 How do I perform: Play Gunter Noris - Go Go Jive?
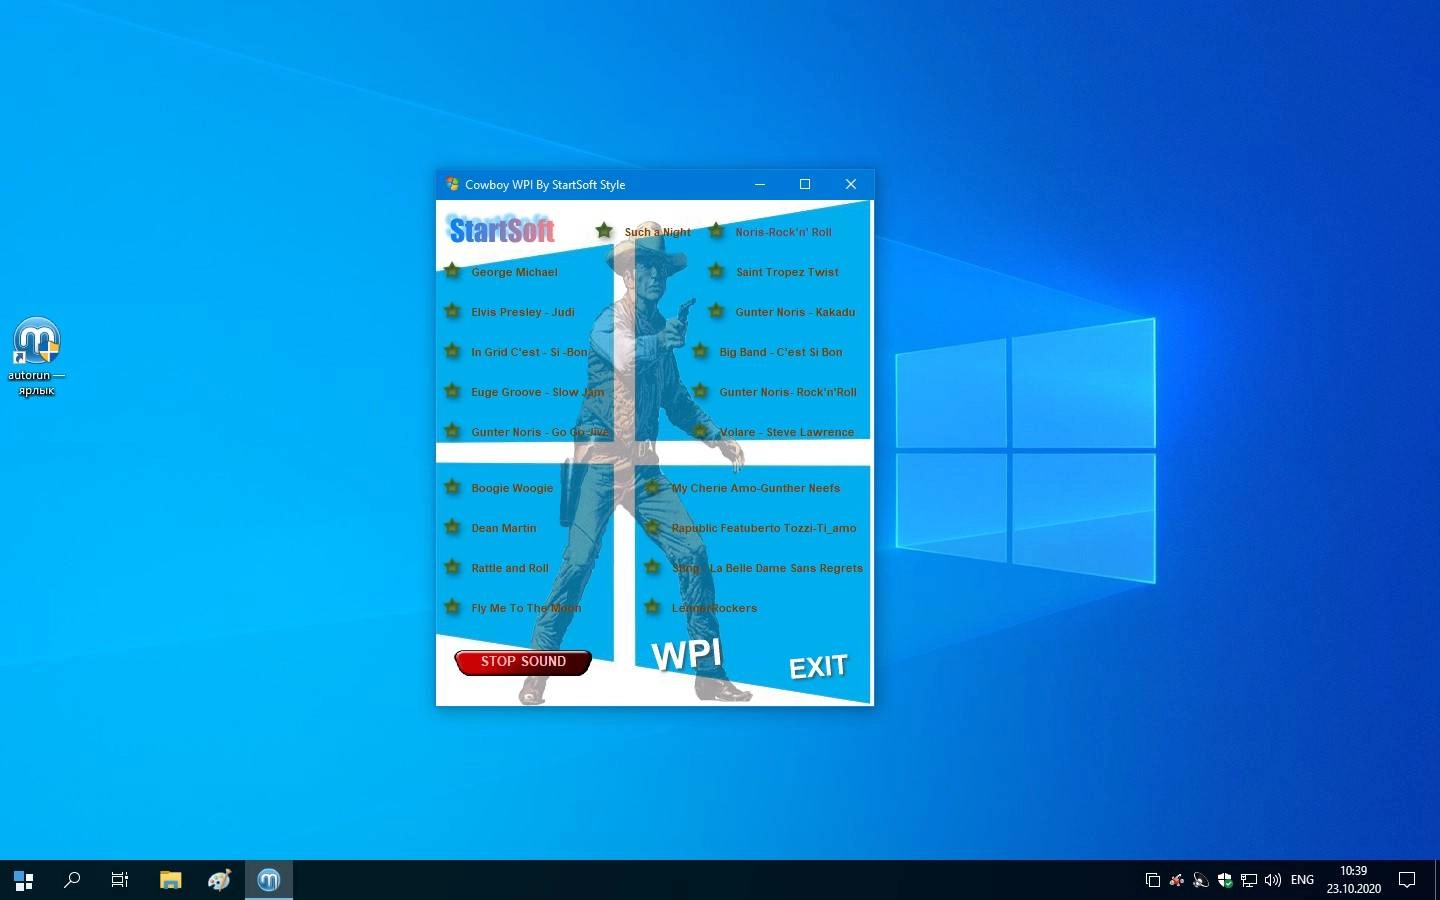(540, 432)
